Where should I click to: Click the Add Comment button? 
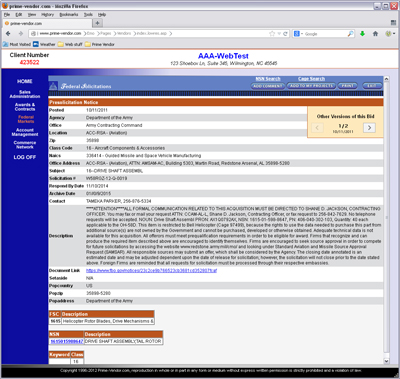click(x=268, y=86)
